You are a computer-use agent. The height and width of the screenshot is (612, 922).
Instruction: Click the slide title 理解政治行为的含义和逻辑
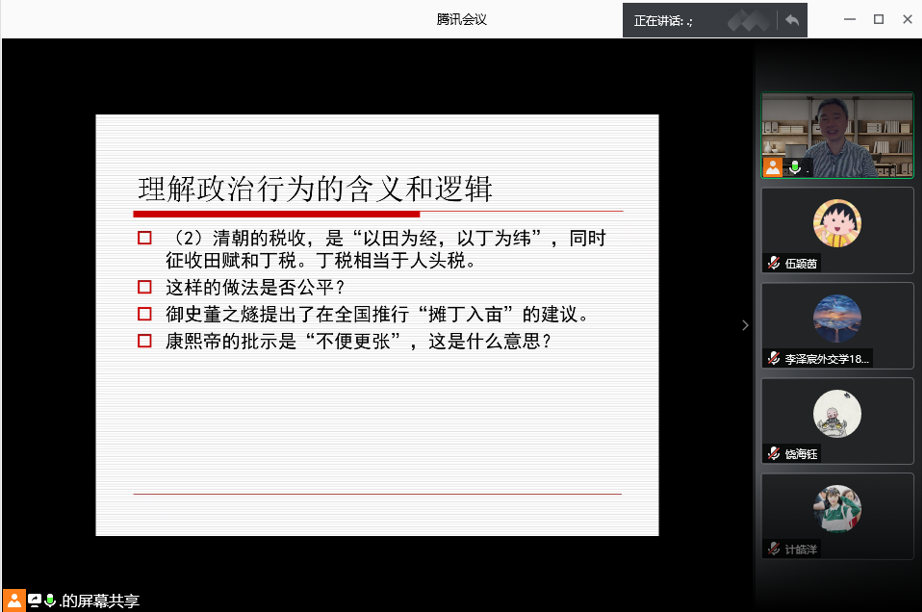(x=315, y=189)
